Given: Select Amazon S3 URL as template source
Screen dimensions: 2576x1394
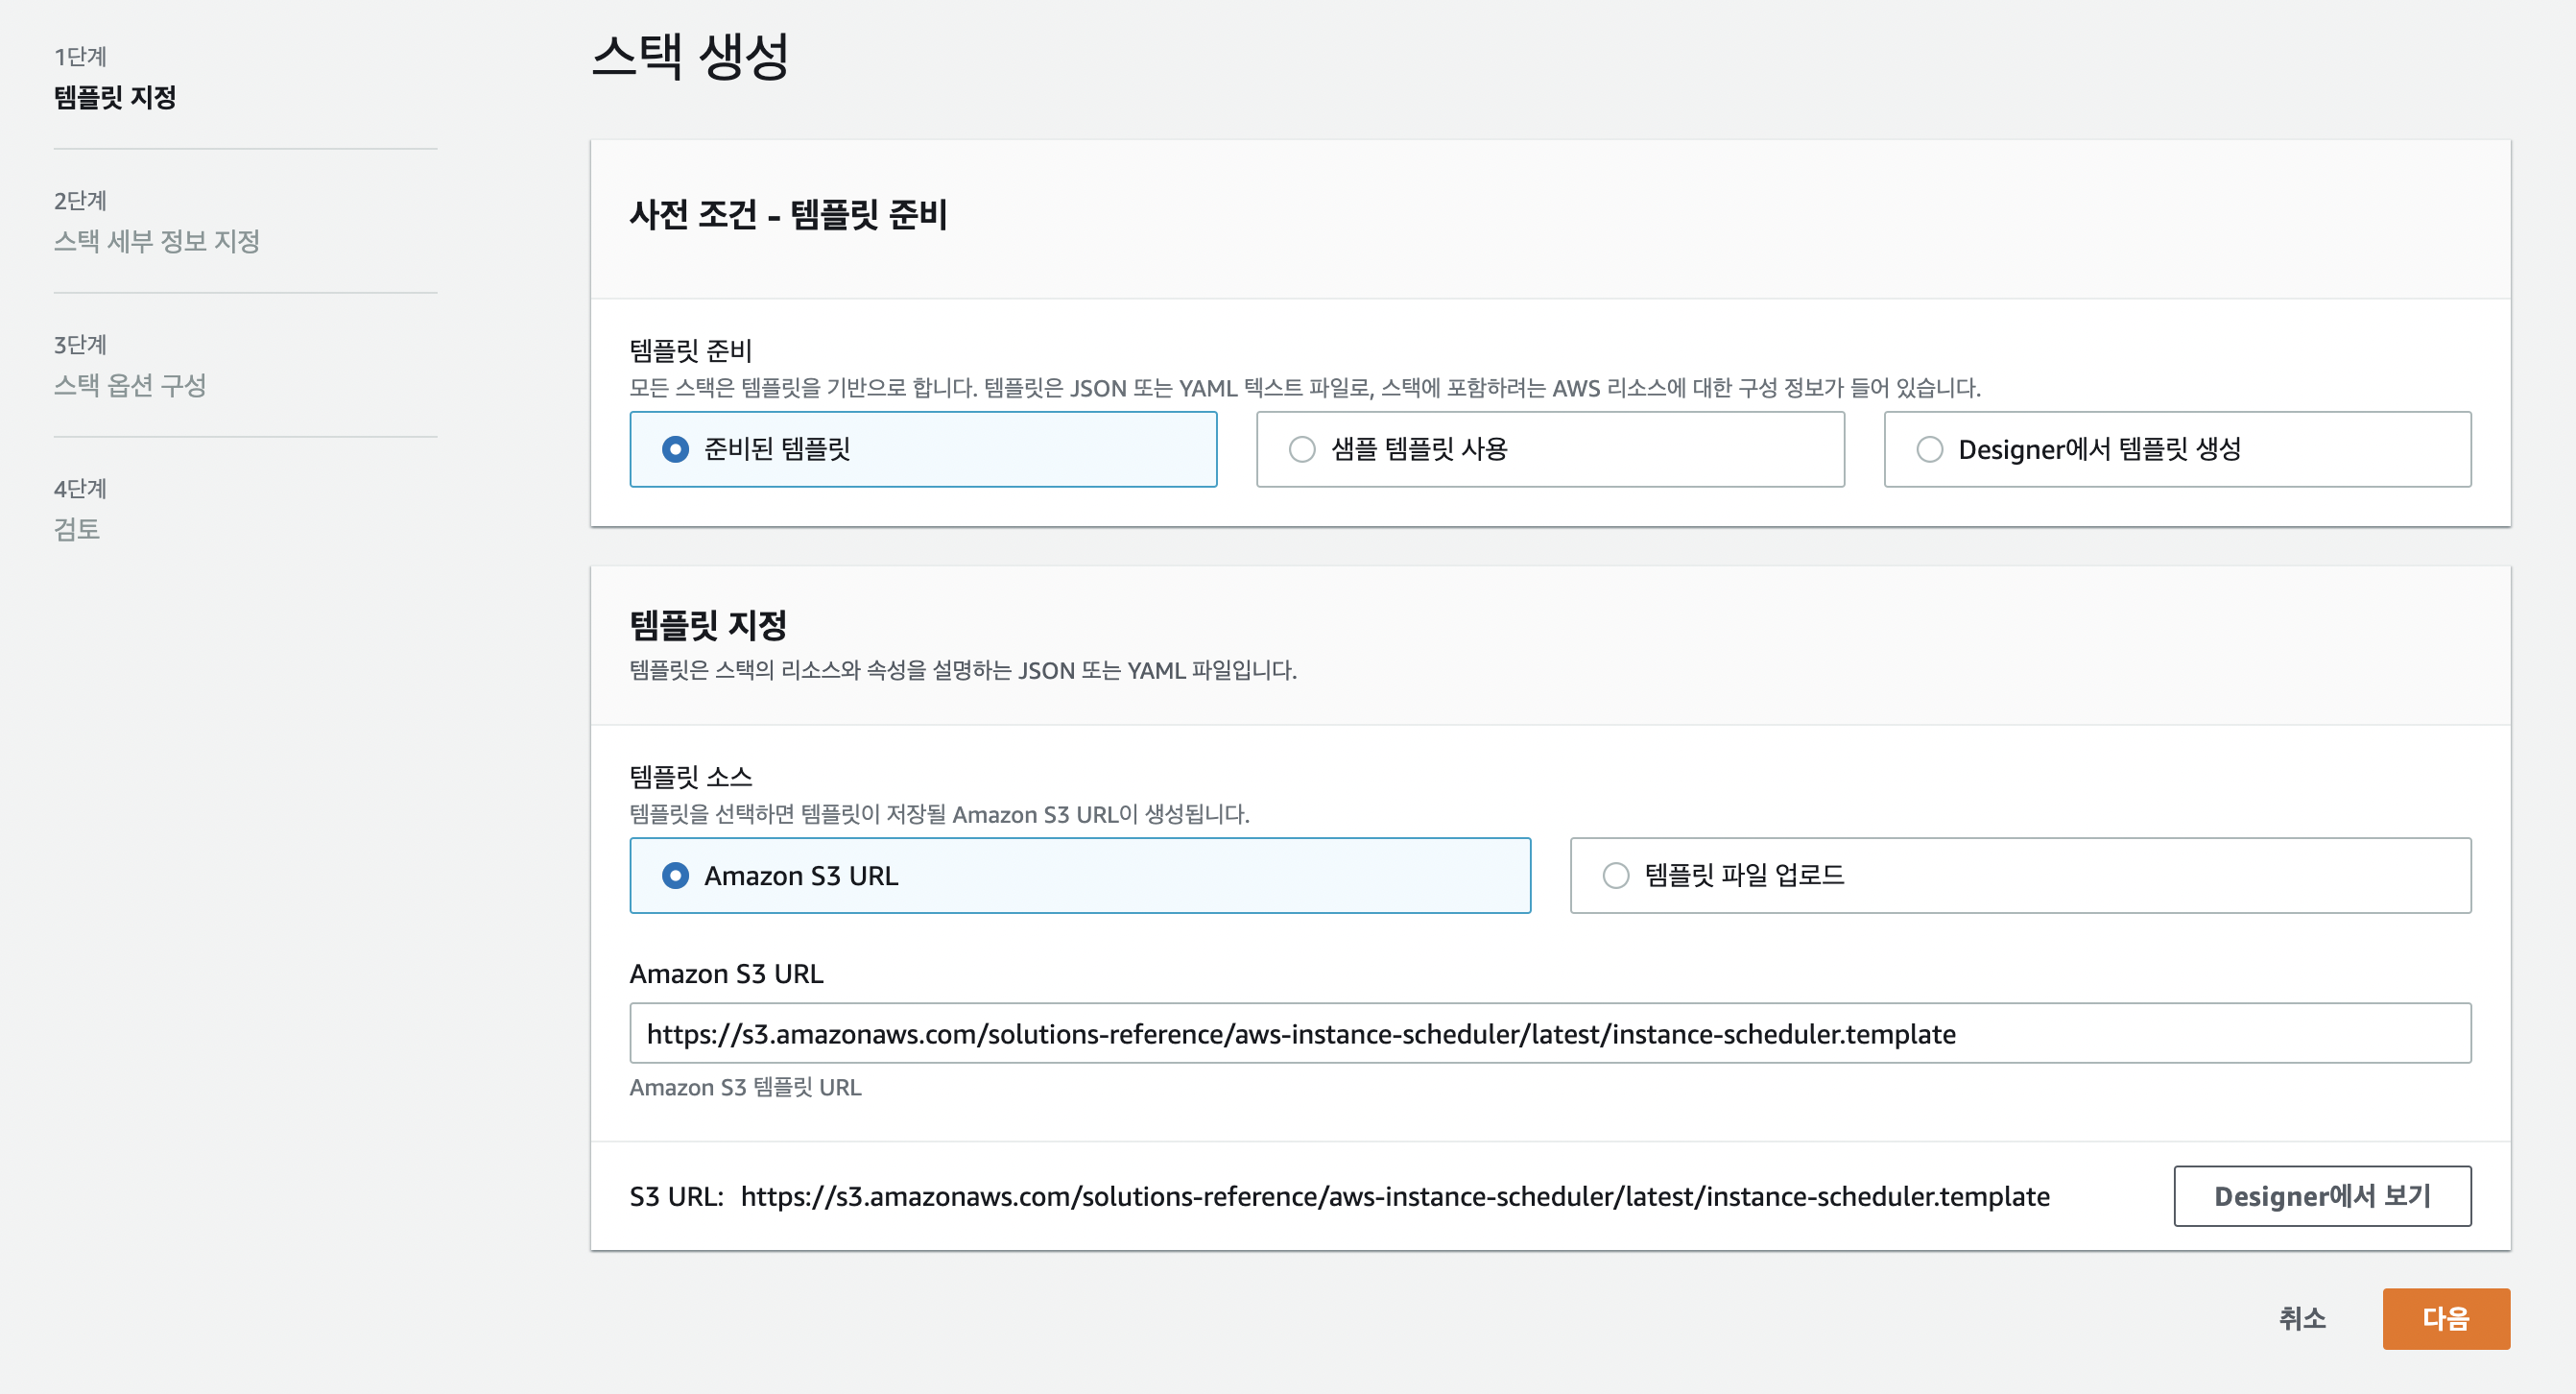Looking at the screenshot, I should click(676, 875).
